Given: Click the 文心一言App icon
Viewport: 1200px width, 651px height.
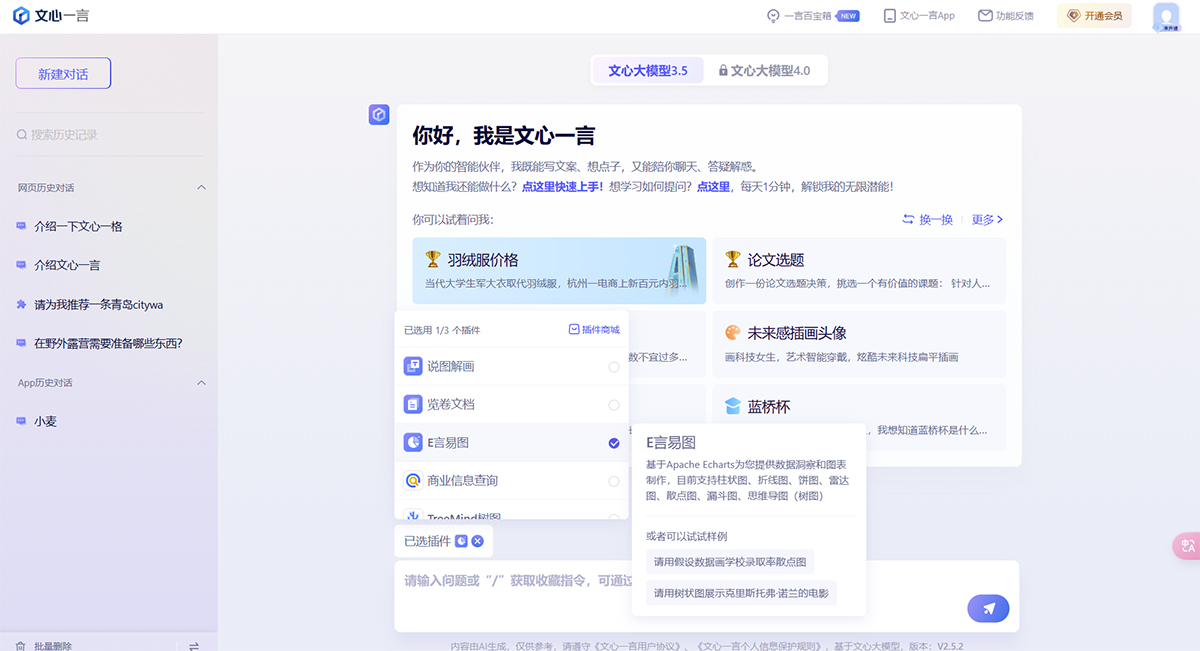Looking at the screenshot, I should 888,15.
